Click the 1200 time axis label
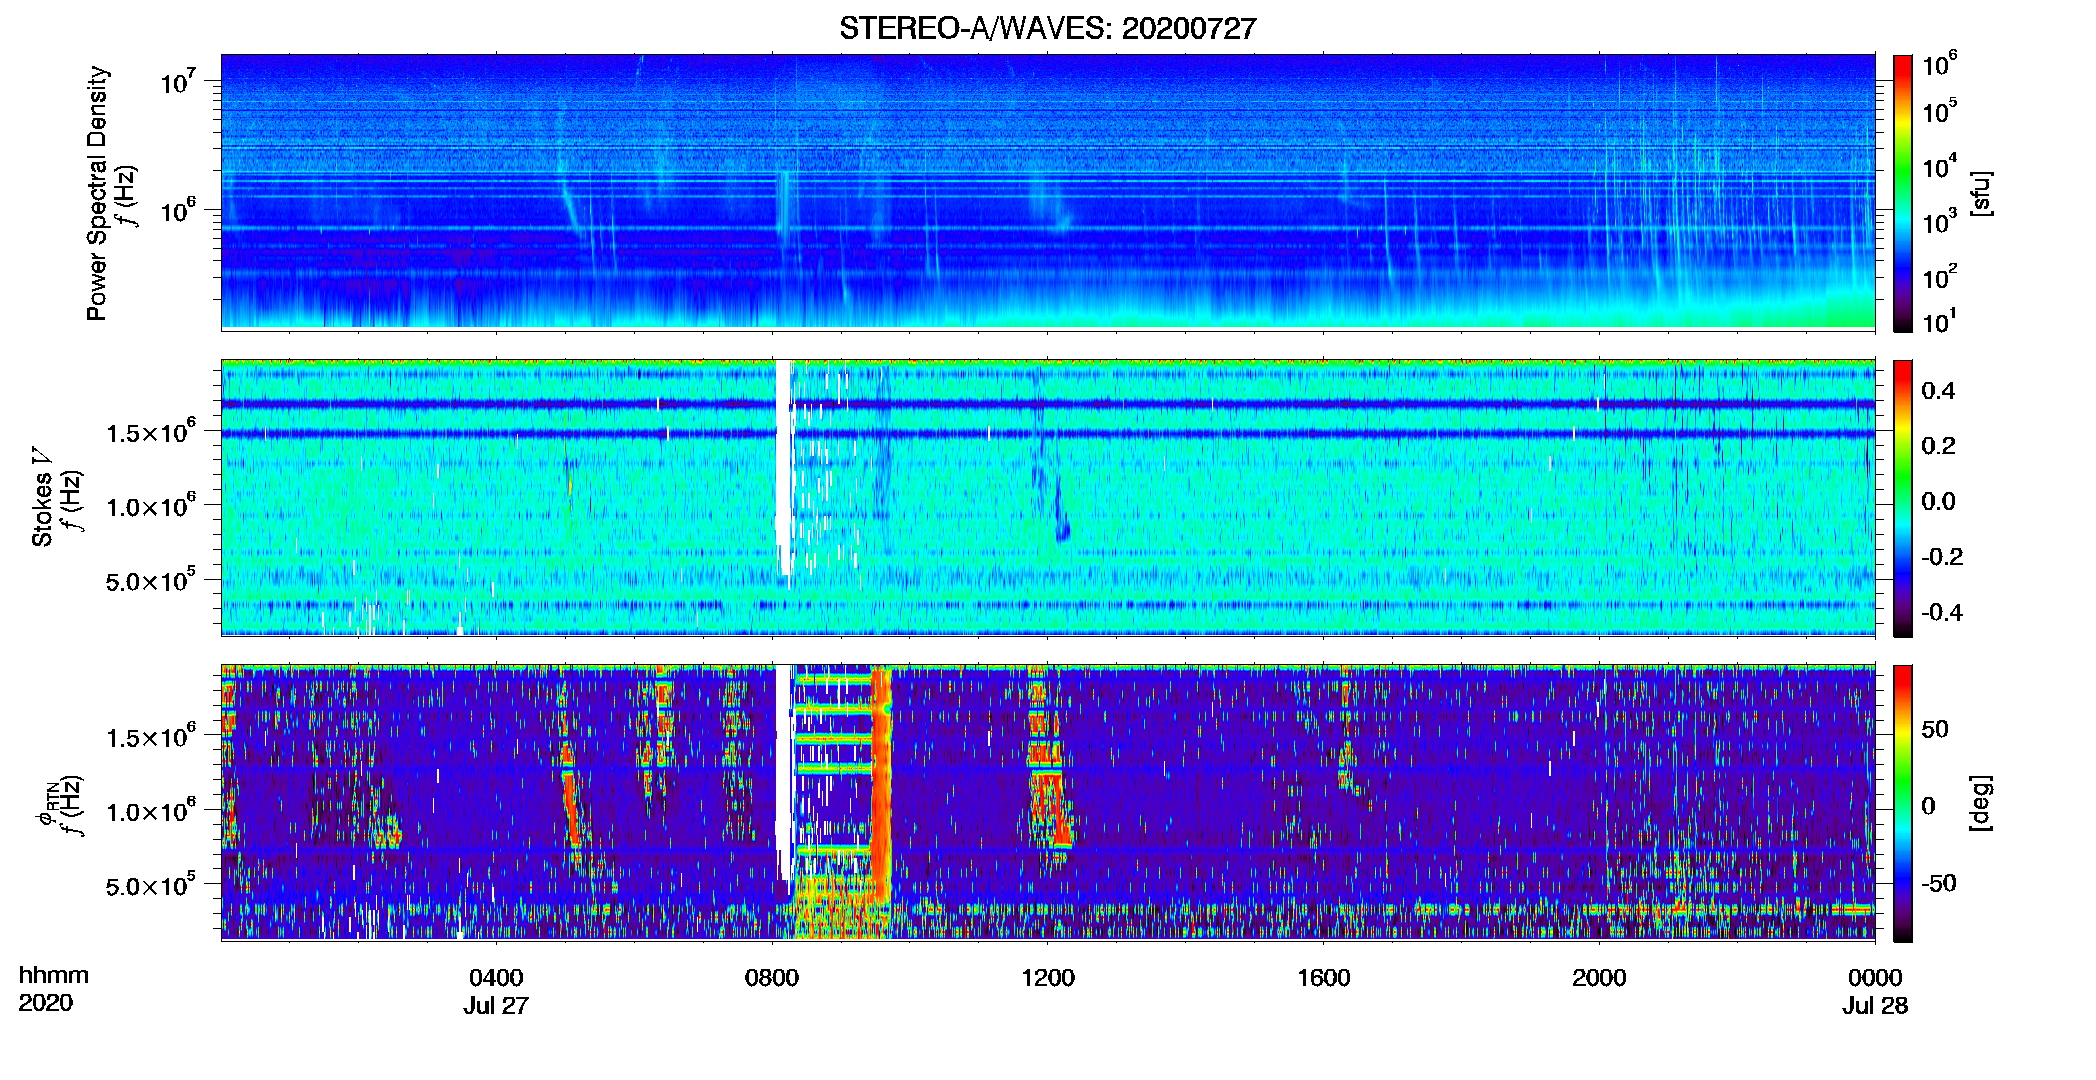 1048,977
